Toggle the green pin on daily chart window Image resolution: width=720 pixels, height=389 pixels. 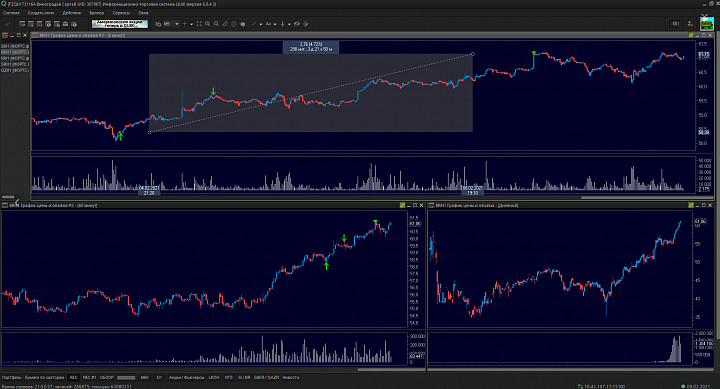pos(691,205)
